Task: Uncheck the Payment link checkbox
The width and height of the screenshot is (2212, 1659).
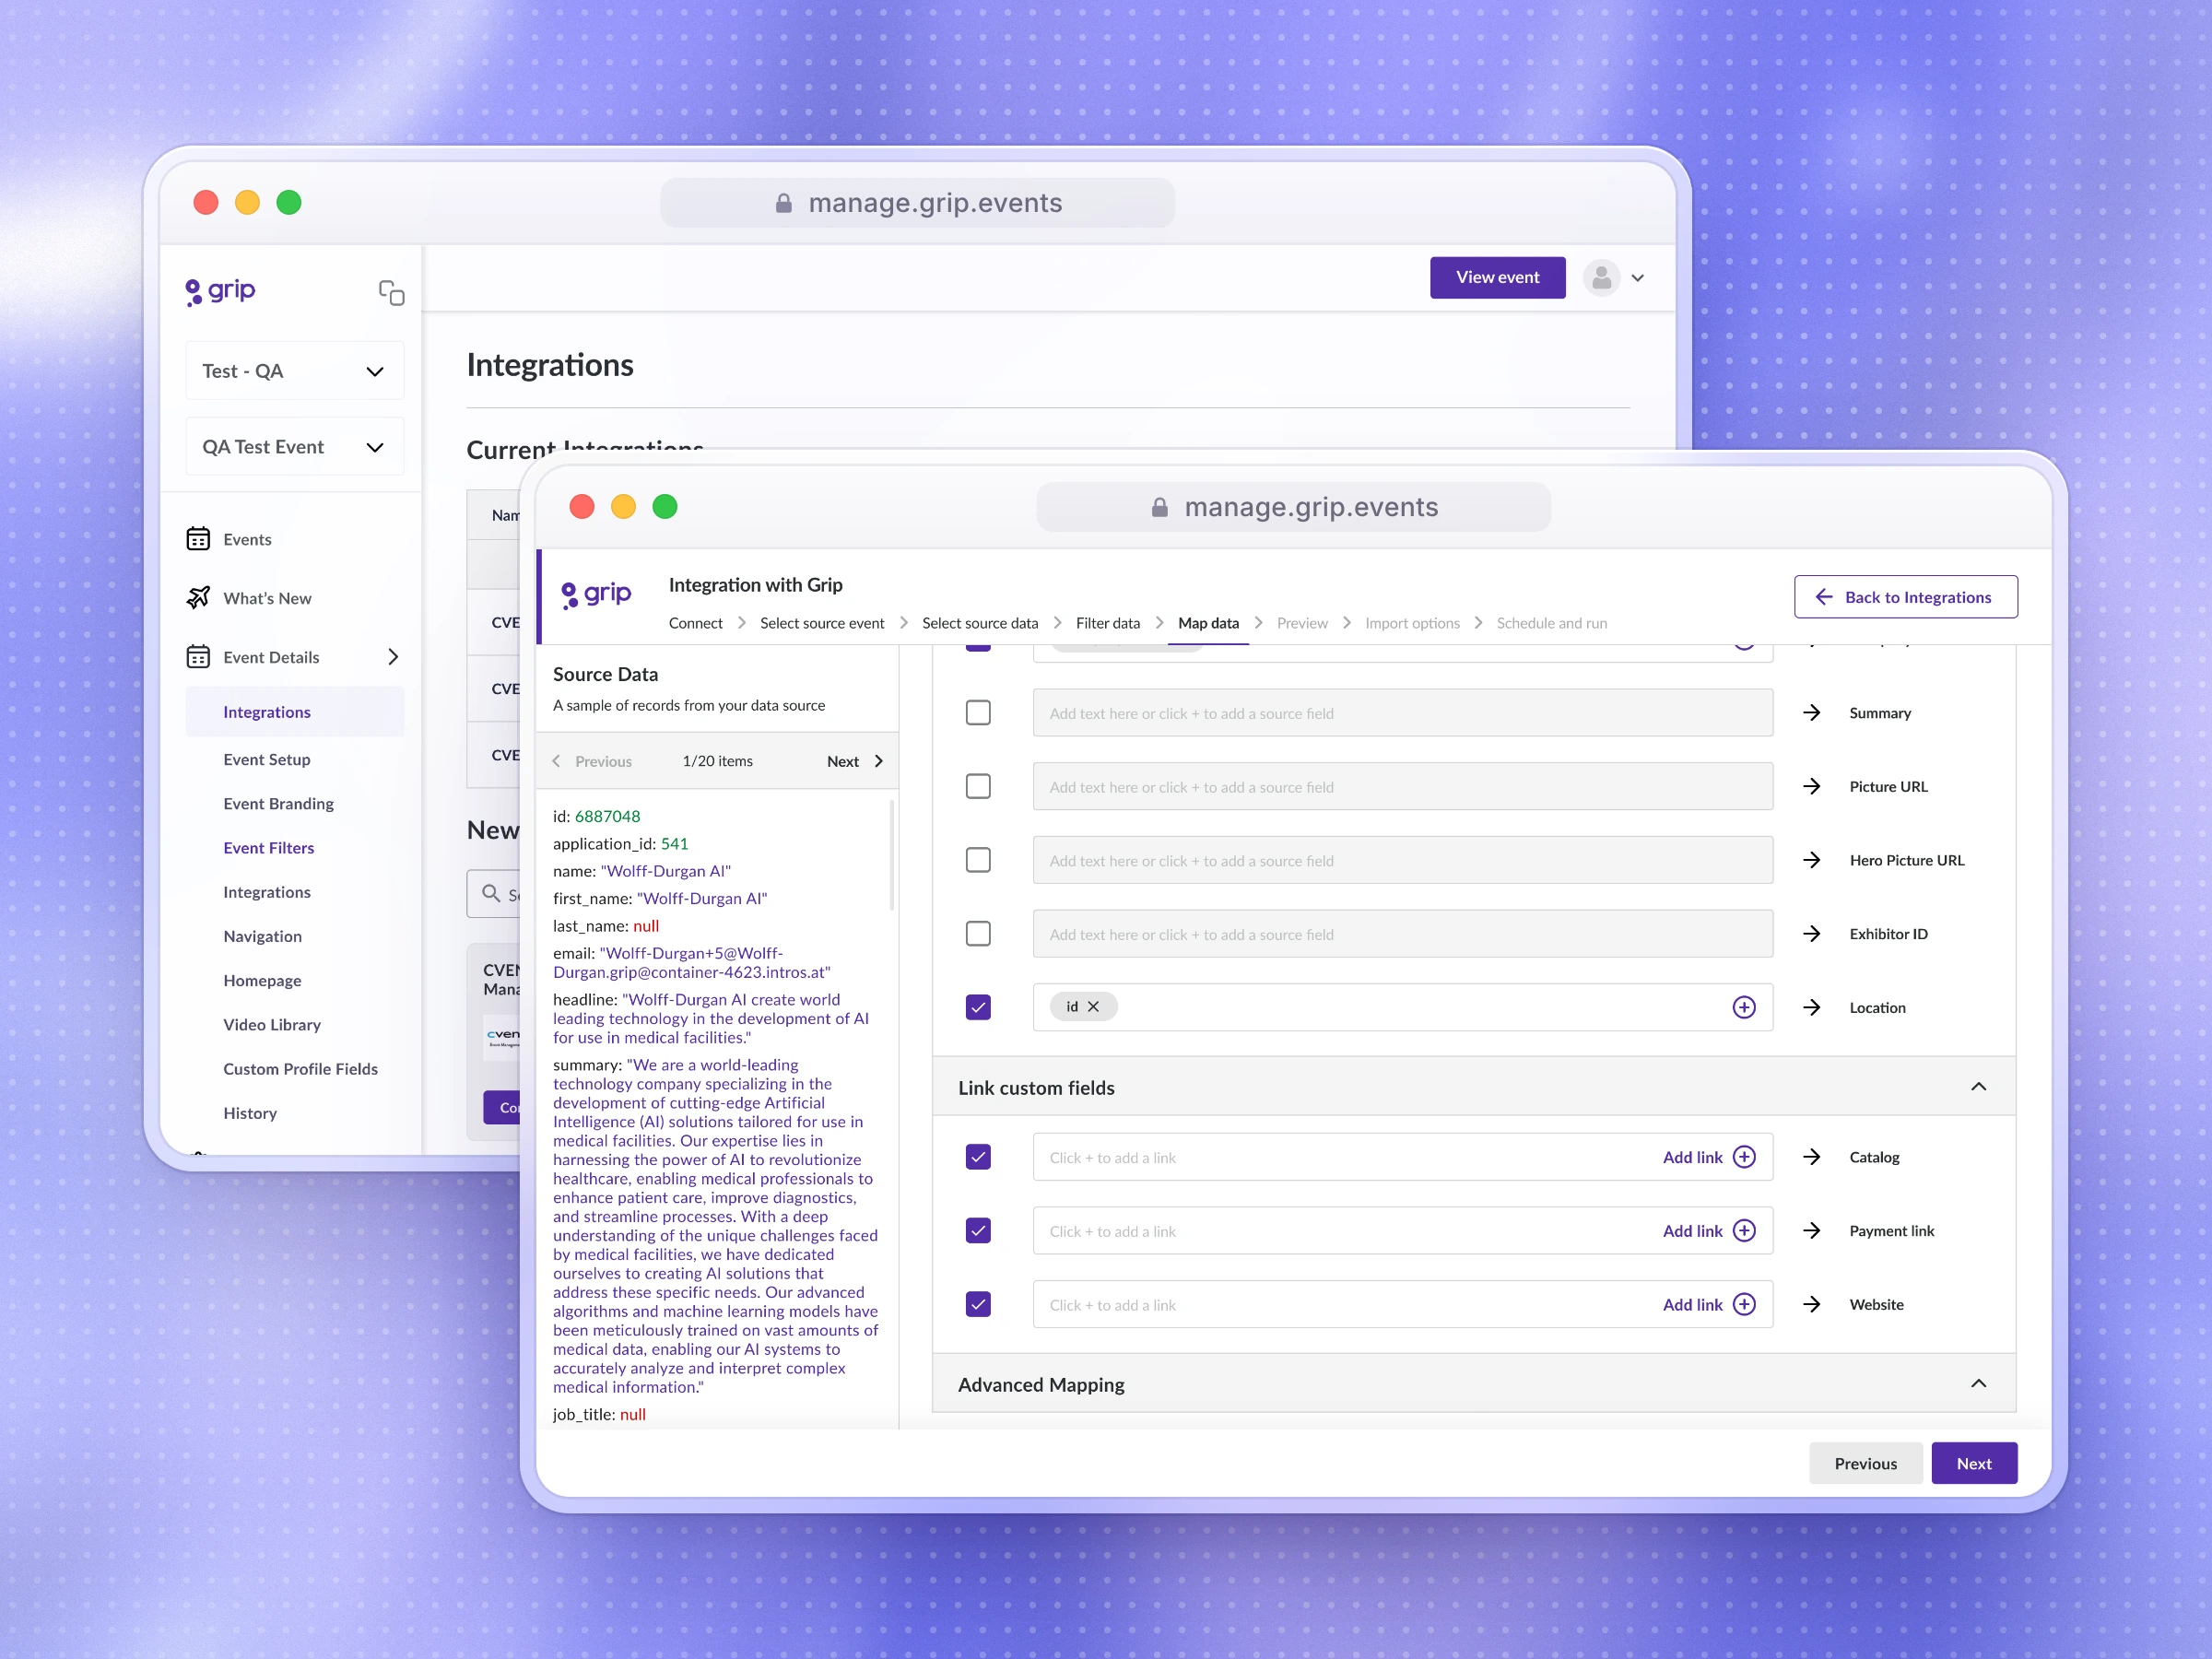Action: click(x=978, y=1231)
